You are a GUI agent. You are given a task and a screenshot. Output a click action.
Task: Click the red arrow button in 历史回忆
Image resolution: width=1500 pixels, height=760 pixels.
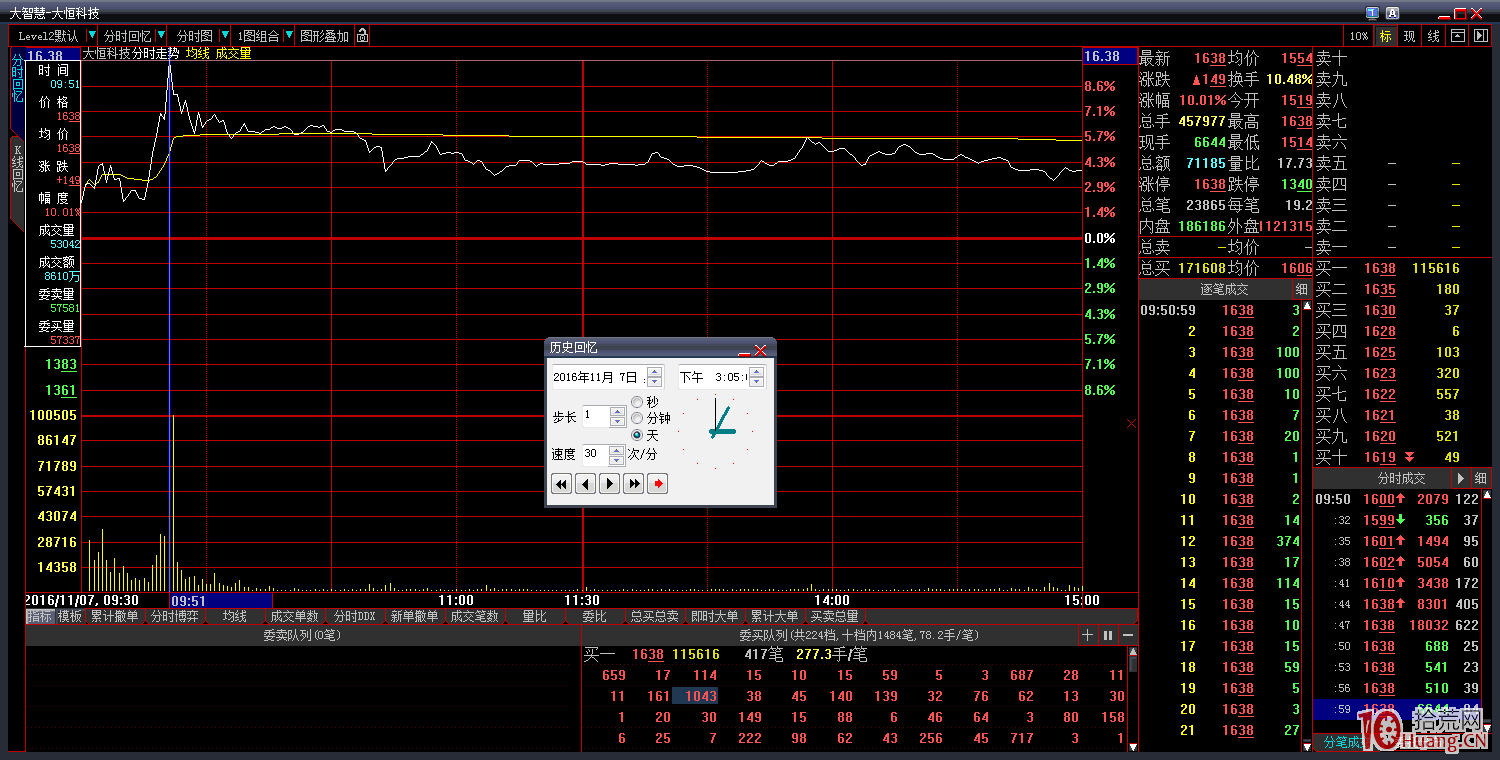click(658, 484)
